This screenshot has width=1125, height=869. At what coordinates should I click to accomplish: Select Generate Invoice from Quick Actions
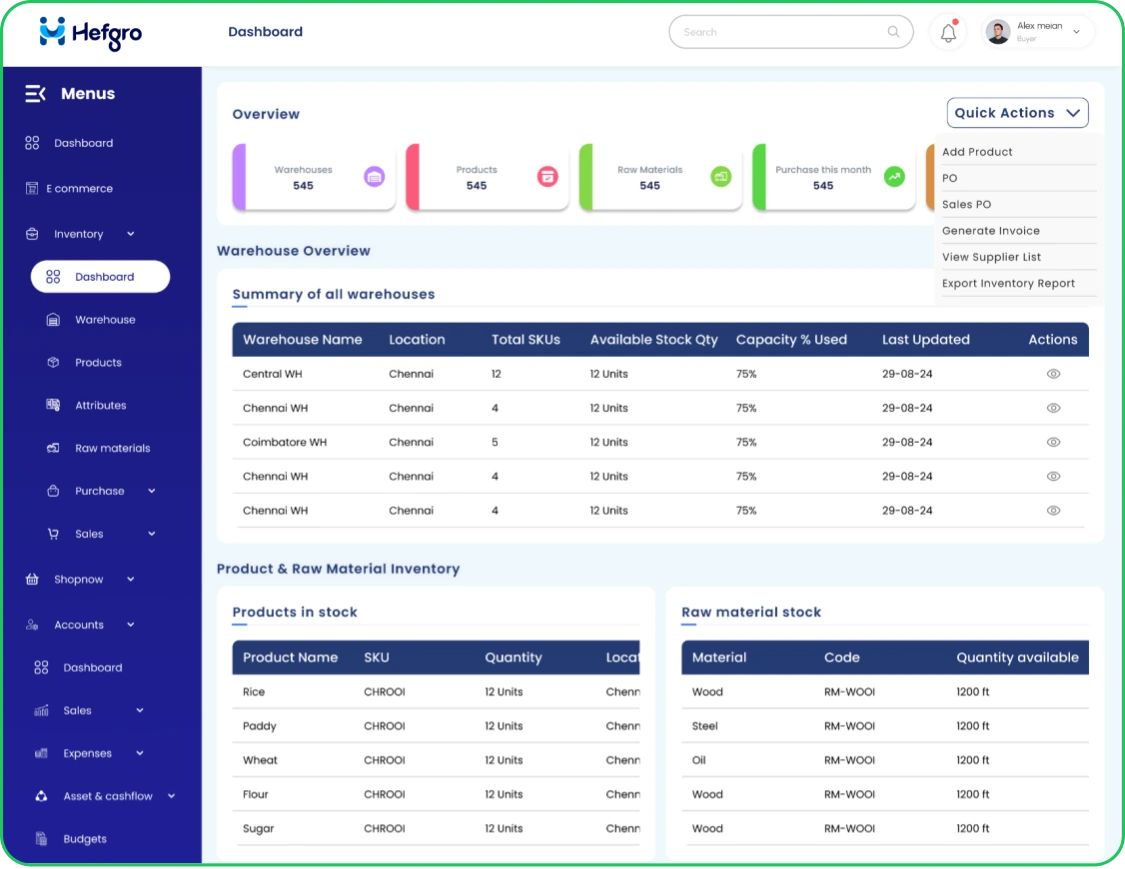[x=991, y=230]
